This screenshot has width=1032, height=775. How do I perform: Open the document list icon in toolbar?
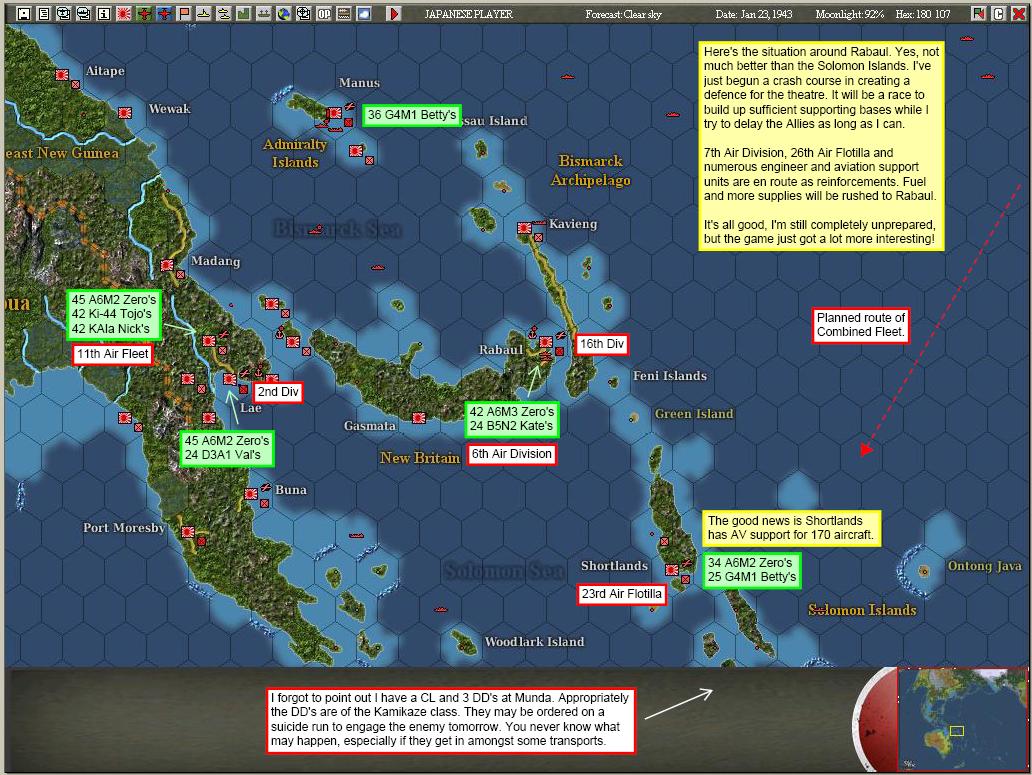coord(43,13)
